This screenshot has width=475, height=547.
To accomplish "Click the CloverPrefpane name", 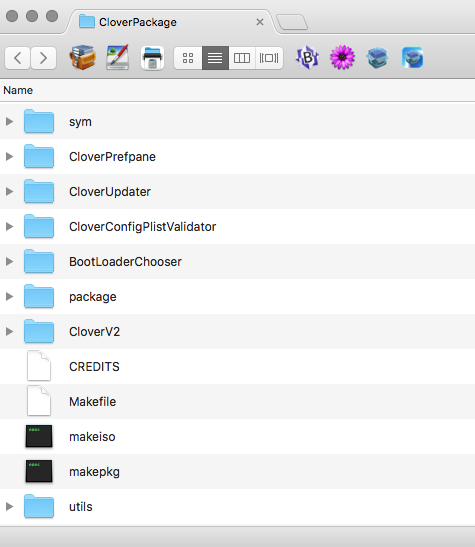I will [112, 157].
